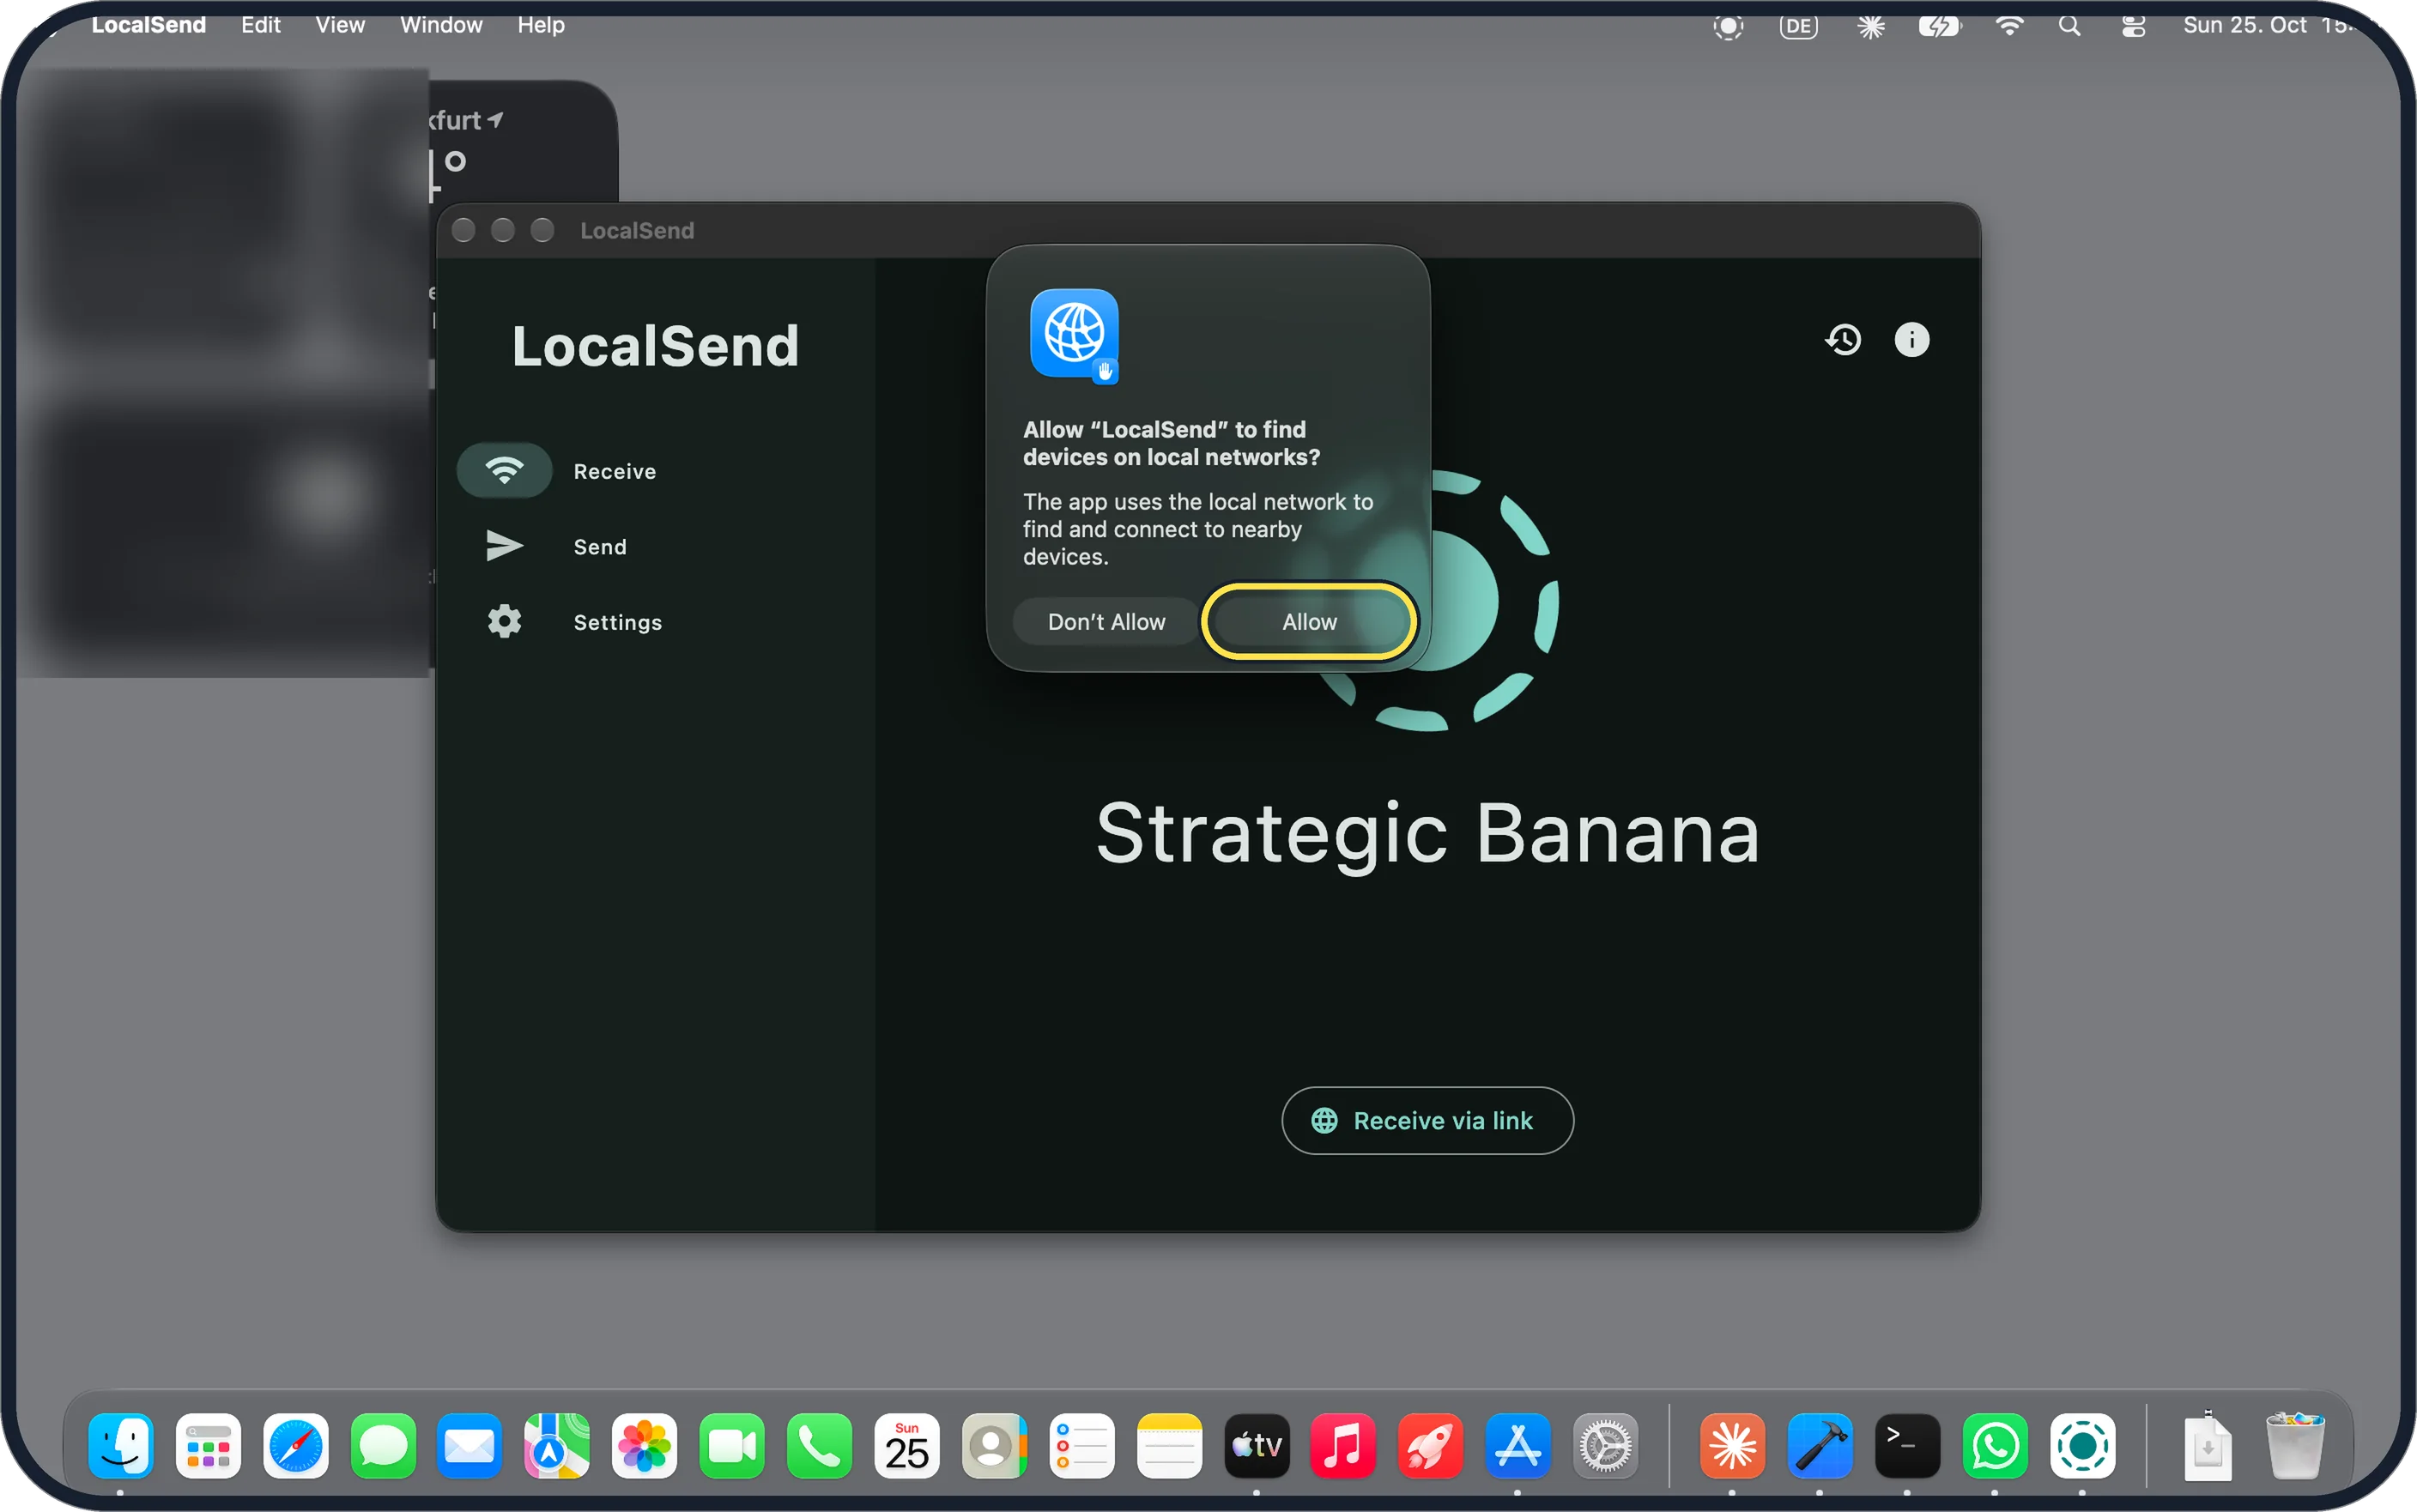Click the gear Settings sidebar icon
Screen dimensions: 2417x1512
point(504,621)
